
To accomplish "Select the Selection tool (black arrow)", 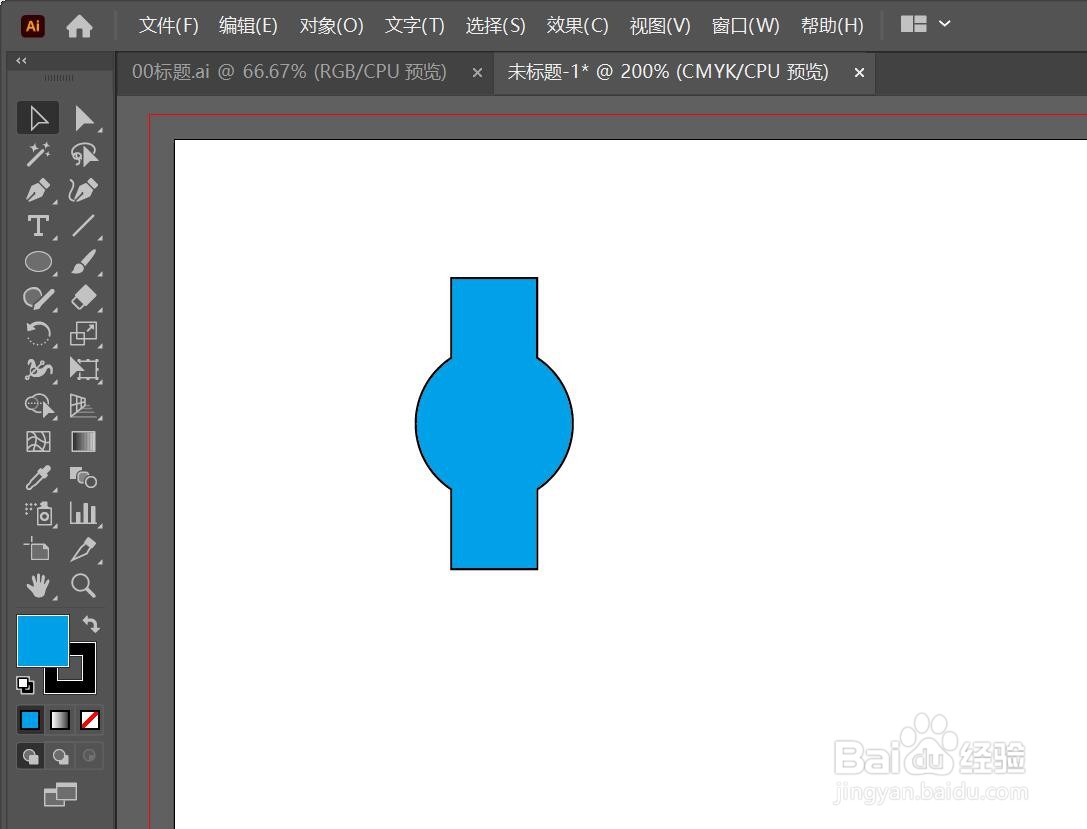I will (x=38, y=119).
